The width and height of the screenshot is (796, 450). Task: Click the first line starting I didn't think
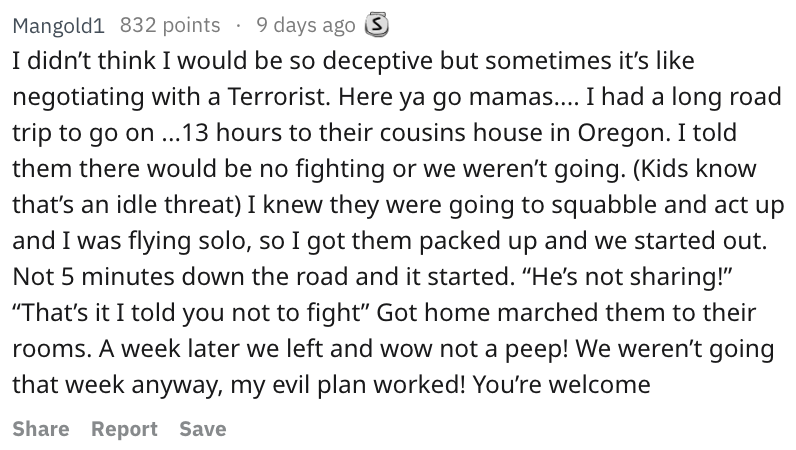[353, 60]
